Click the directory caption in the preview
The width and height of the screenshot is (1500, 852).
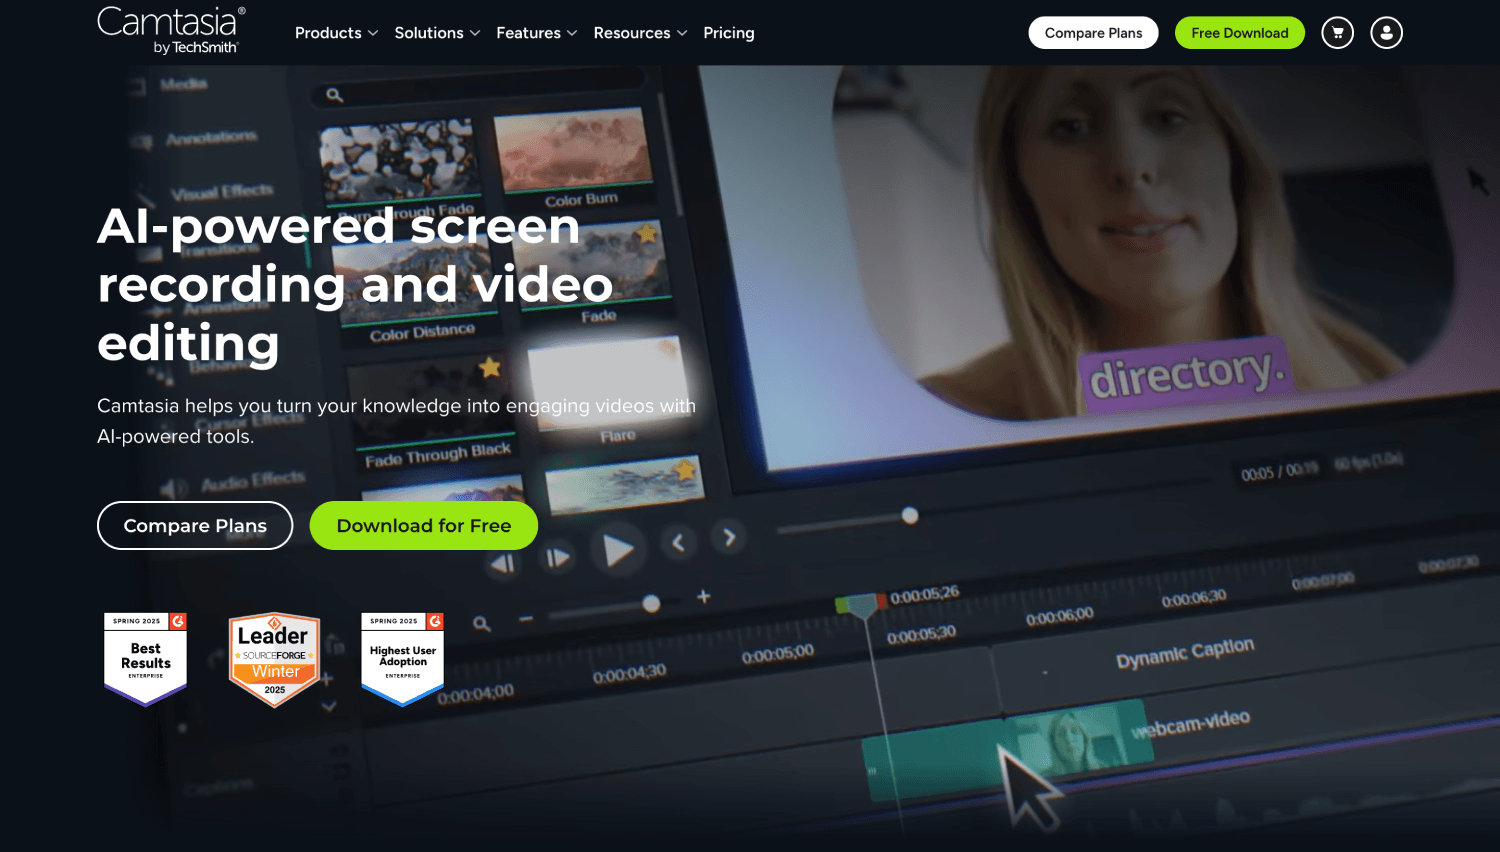(1185, 374)
